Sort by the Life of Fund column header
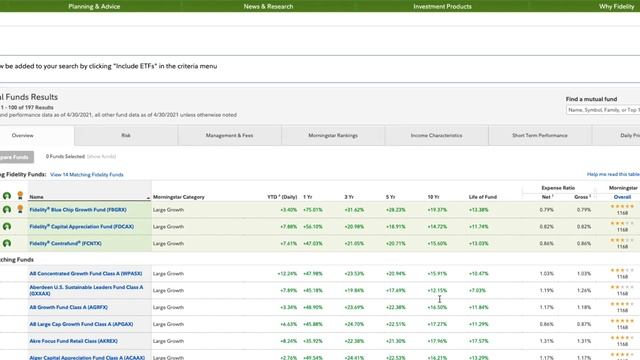The width and height of the screenshot is (640, 360). (483, 197)
